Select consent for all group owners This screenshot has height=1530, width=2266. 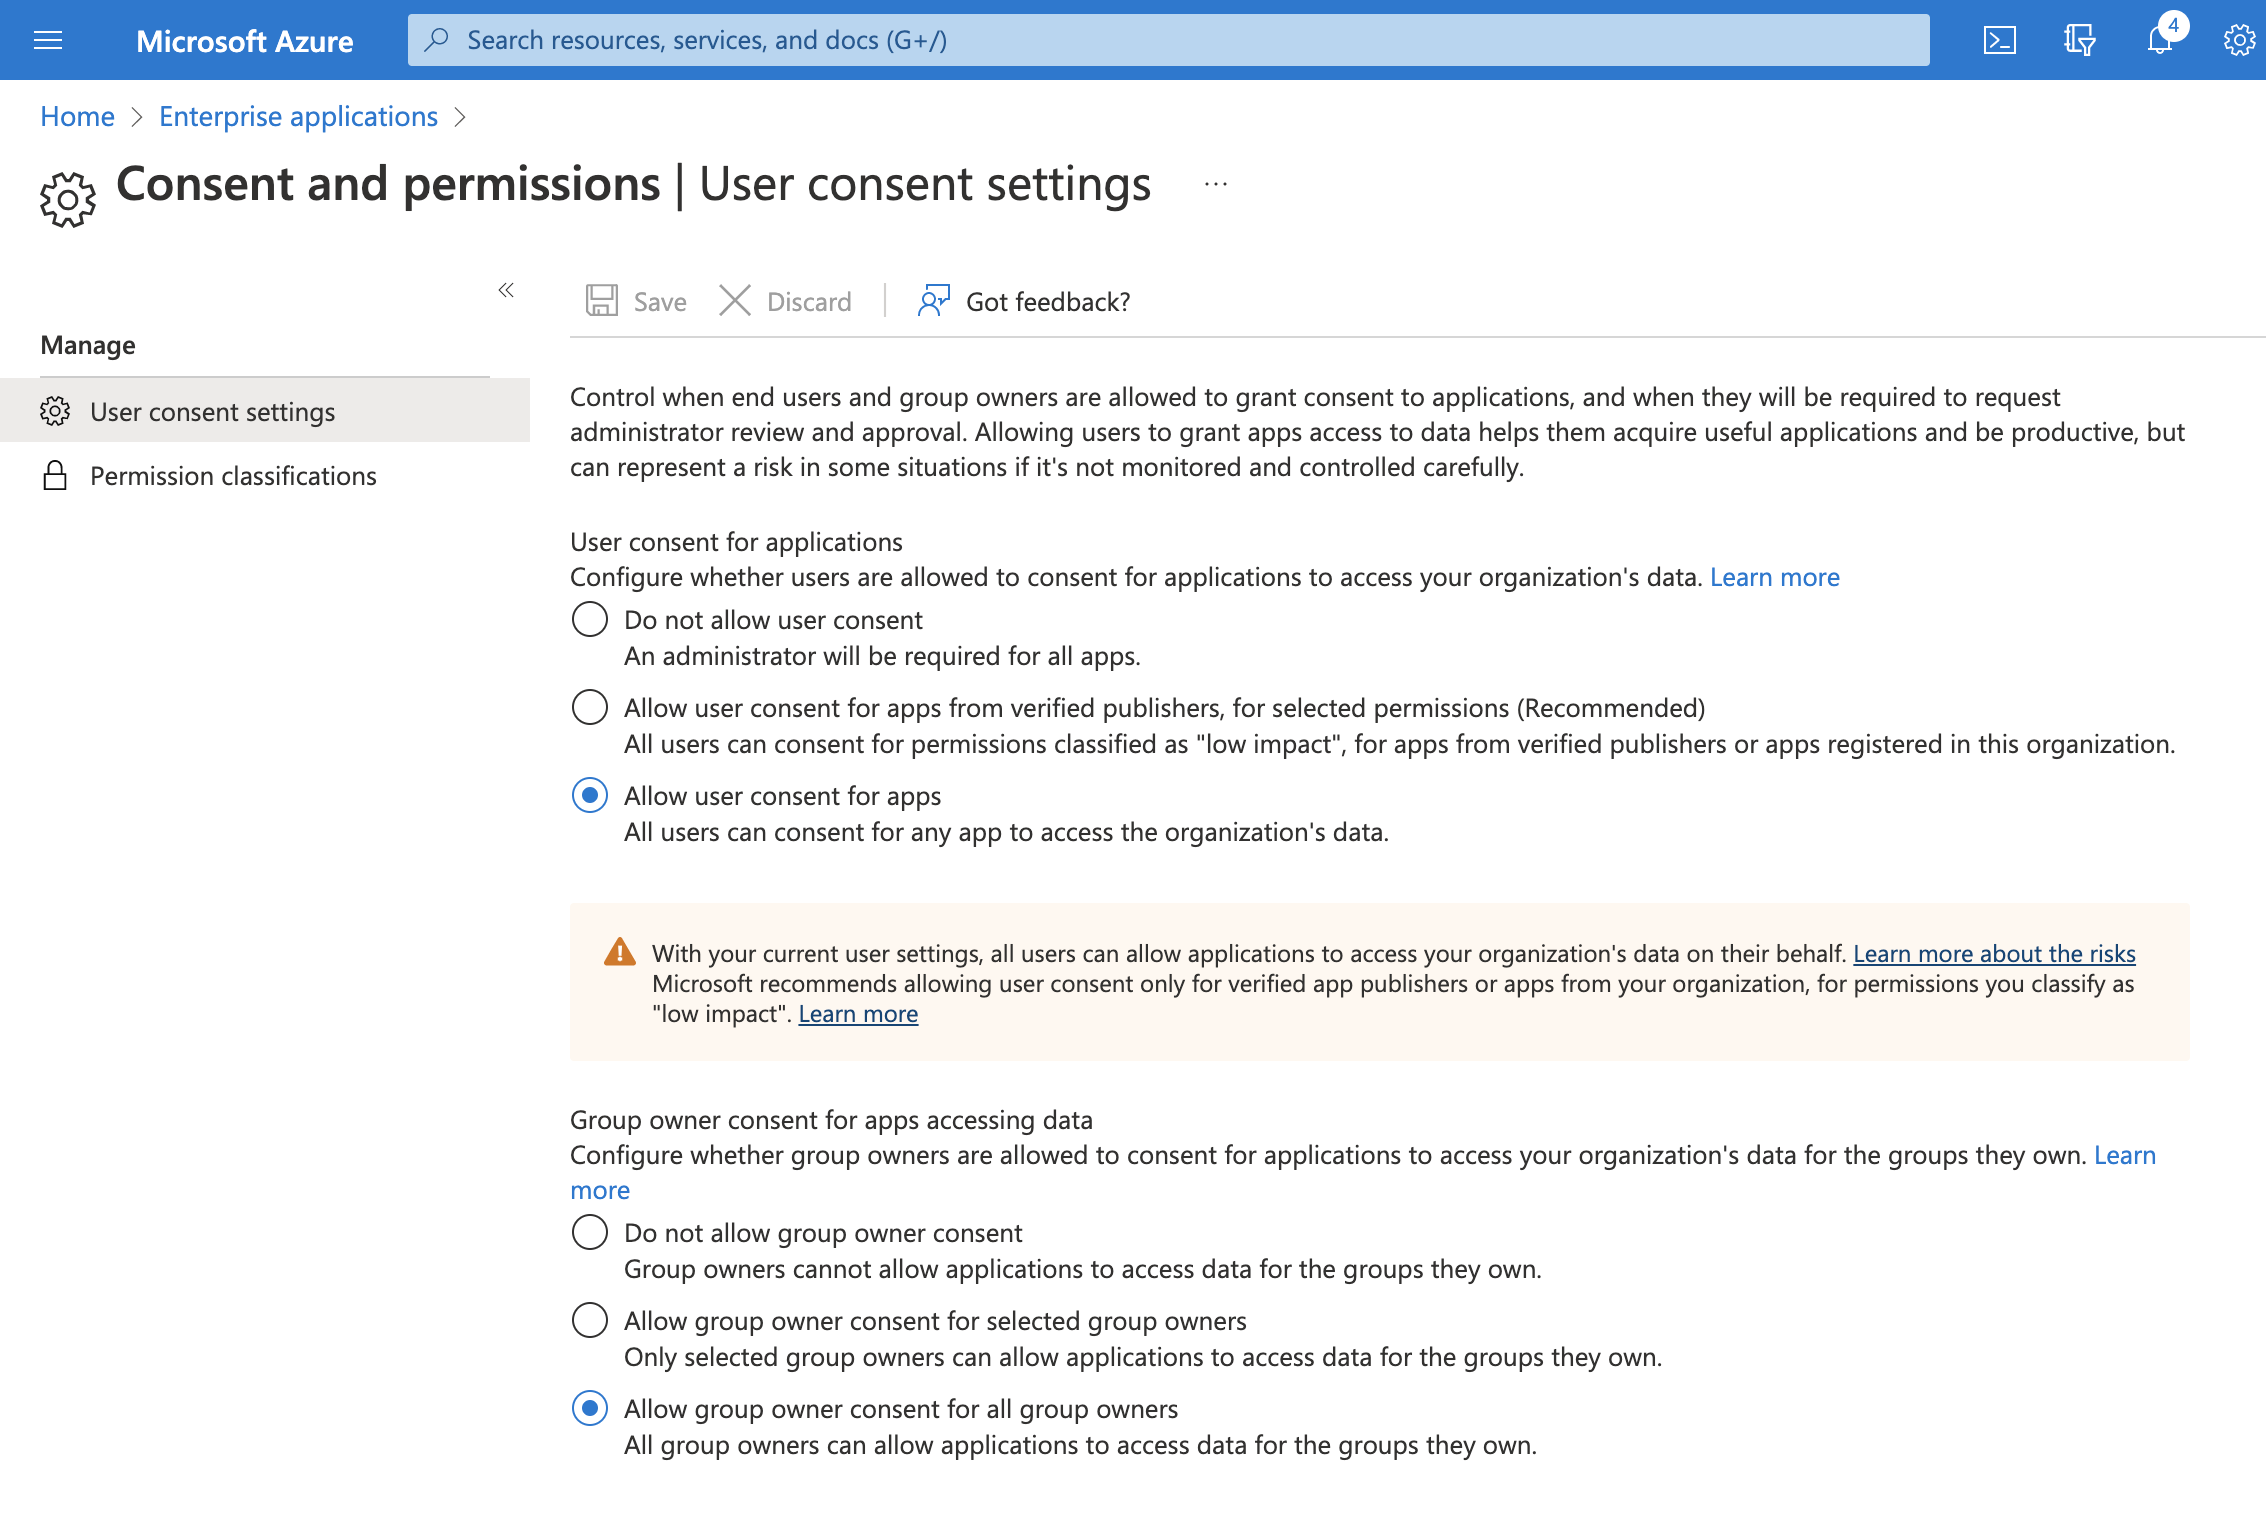590,1408
